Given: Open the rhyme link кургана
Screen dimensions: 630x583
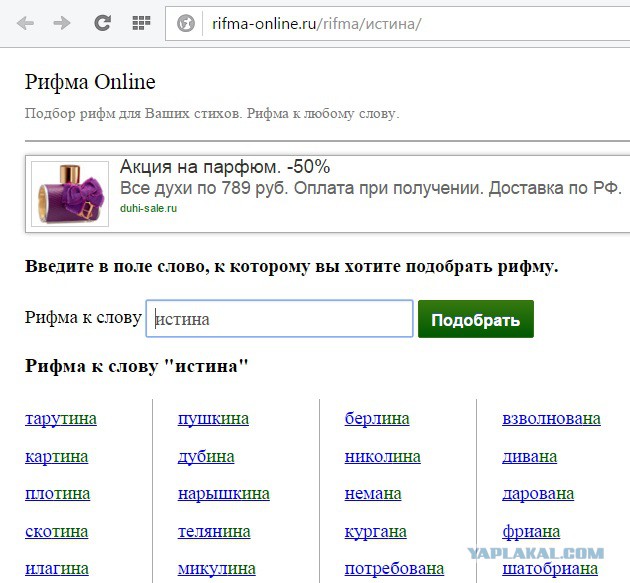Looking at the screenshot, I should pyautogui.click(x=376, y=532).
